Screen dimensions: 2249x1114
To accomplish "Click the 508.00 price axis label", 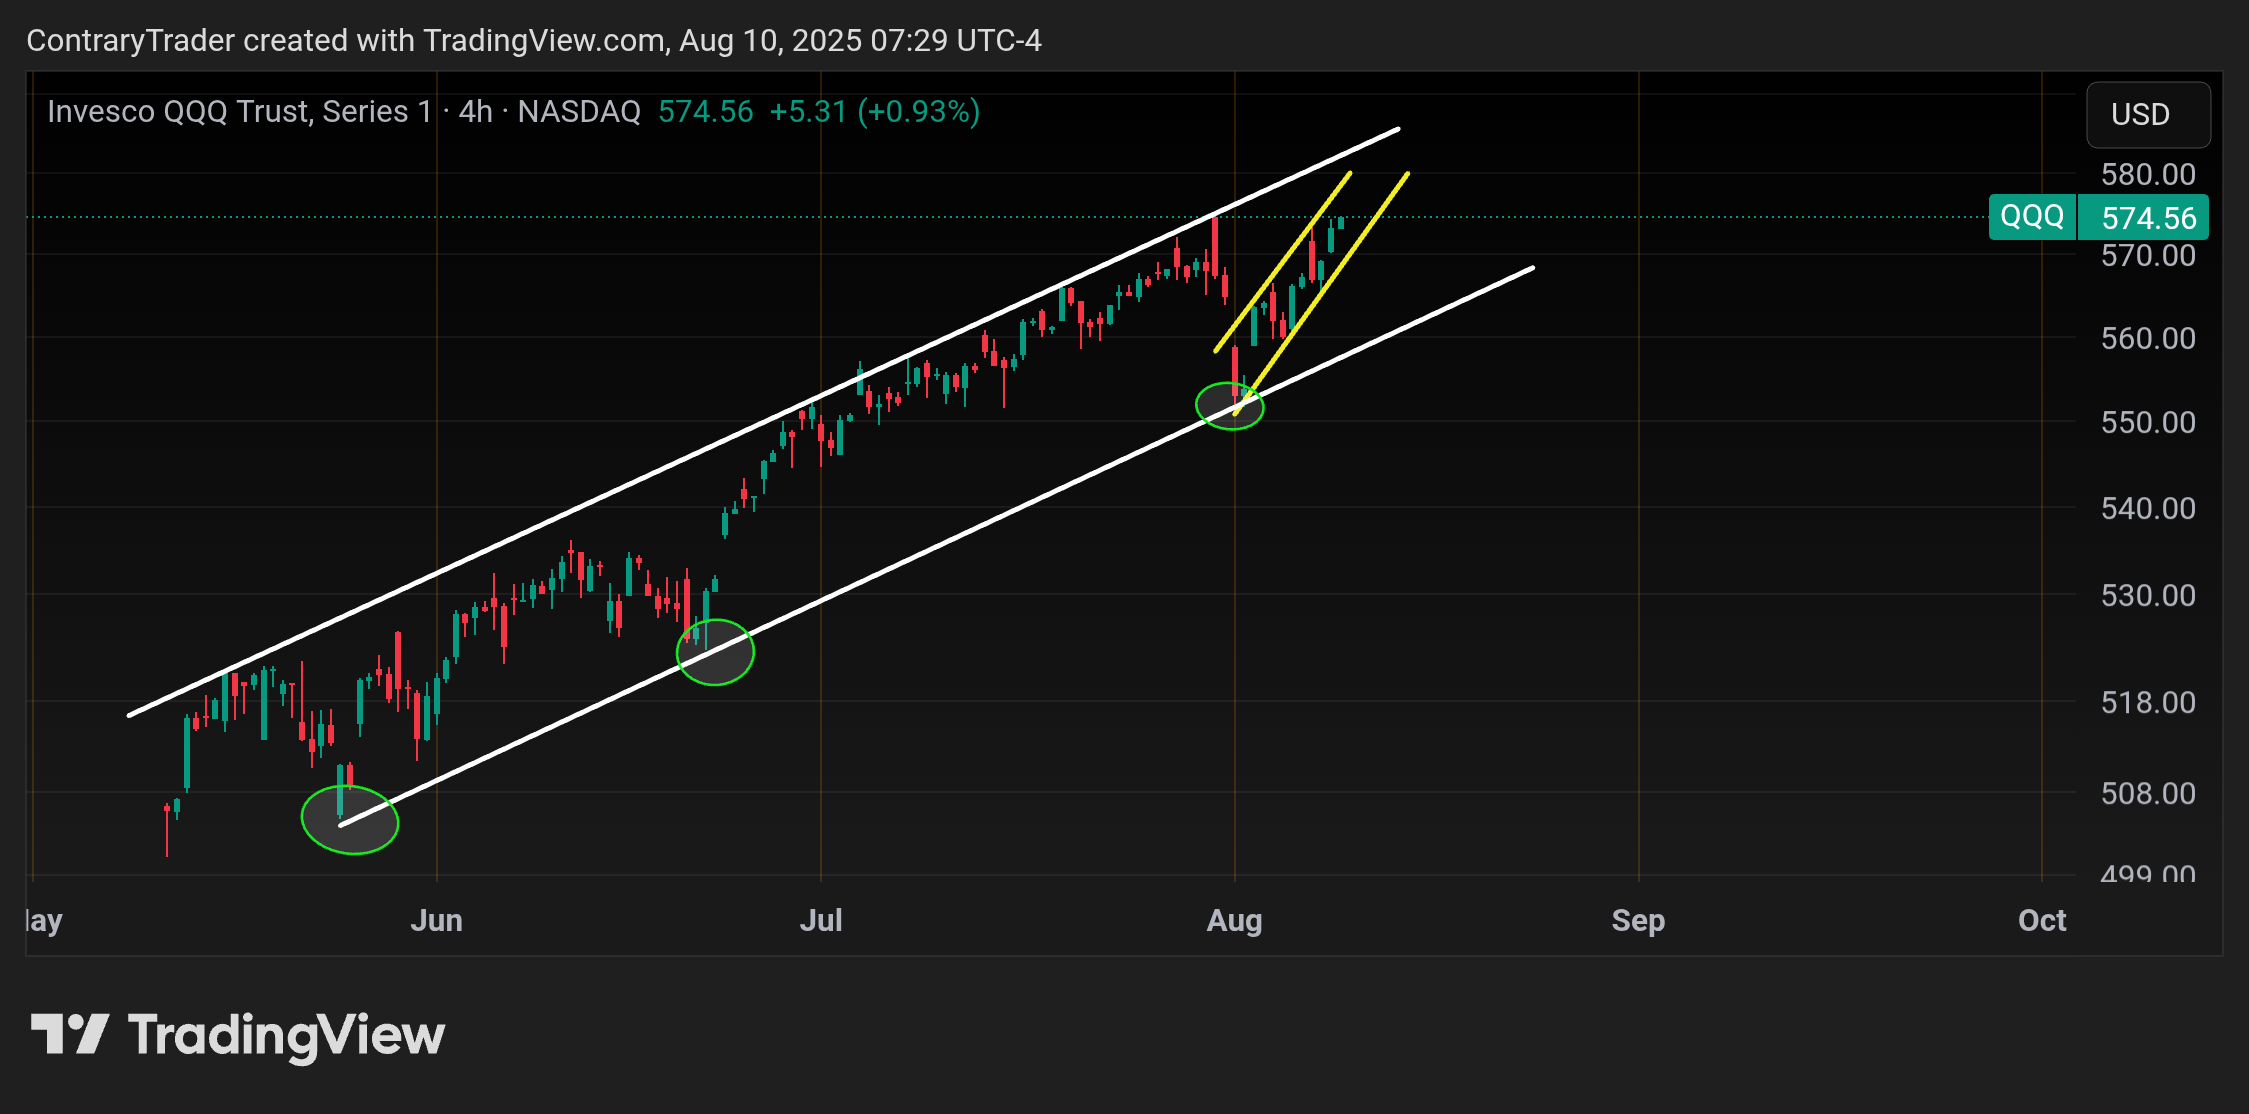I will tap(2148, 794).
